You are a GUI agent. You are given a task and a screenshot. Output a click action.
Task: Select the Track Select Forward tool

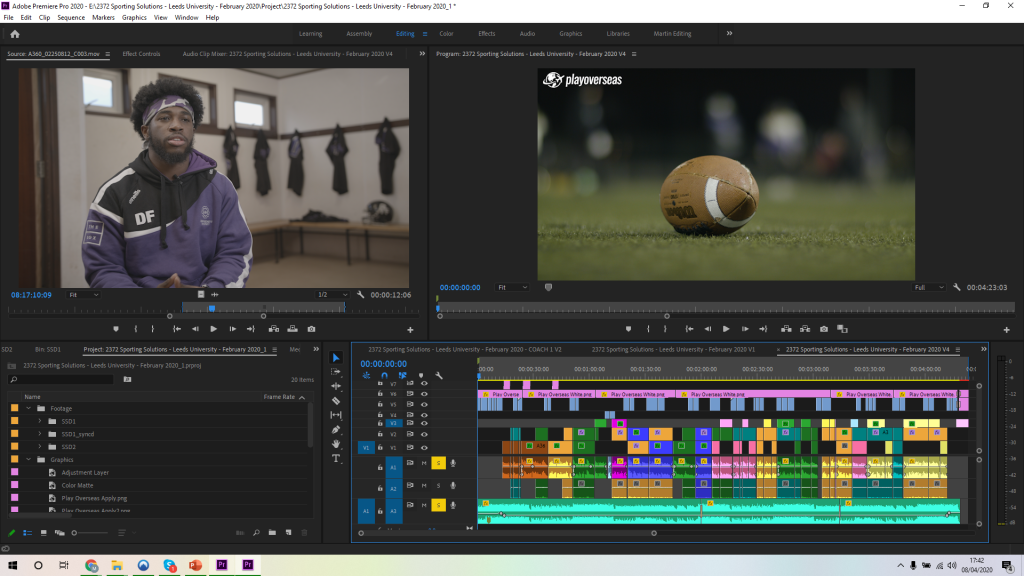click(336, 372)
